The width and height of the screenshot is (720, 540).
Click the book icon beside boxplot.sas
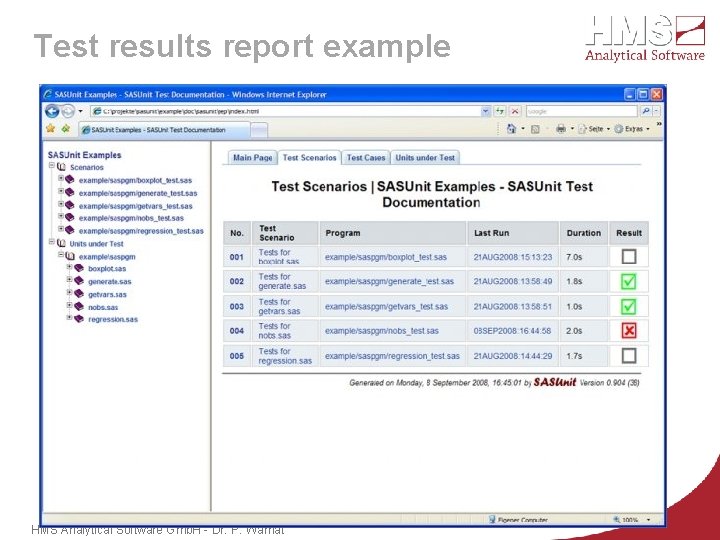click(x=79, y=268)
